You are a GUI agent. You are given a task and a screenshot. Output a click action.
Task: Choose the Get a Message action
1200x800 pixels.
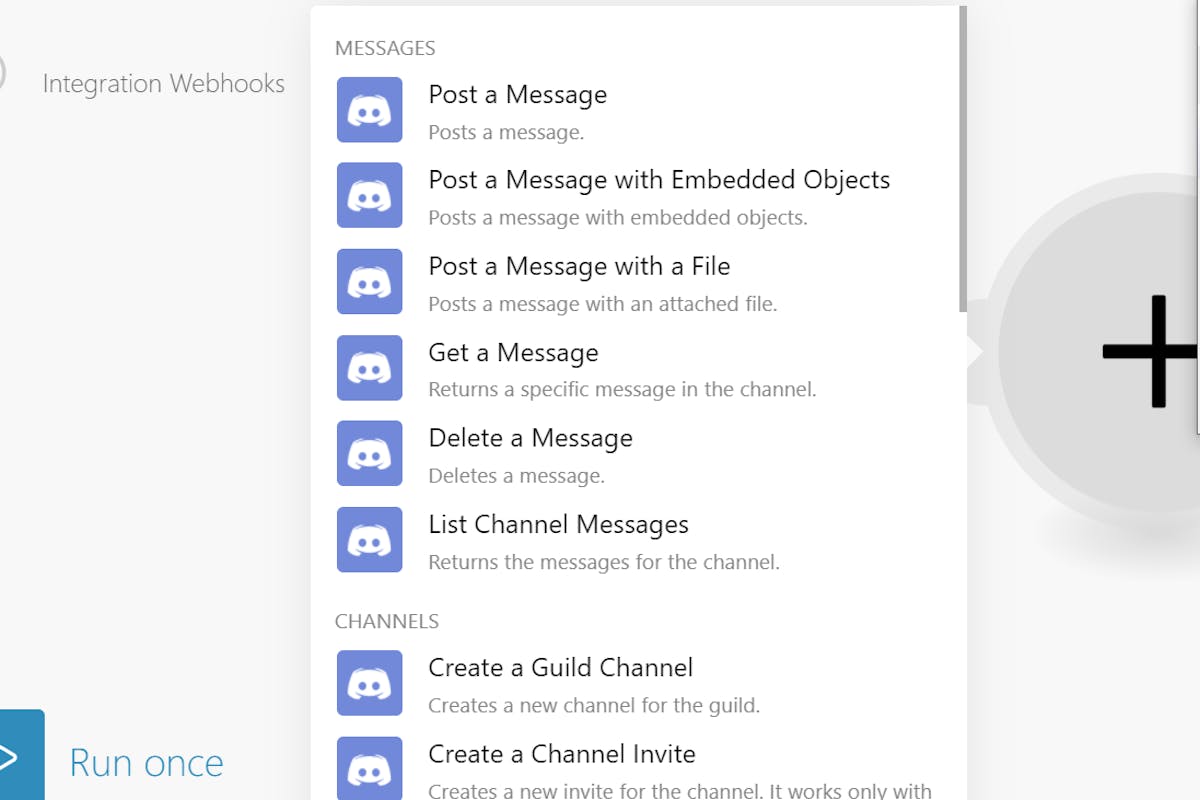514,353
